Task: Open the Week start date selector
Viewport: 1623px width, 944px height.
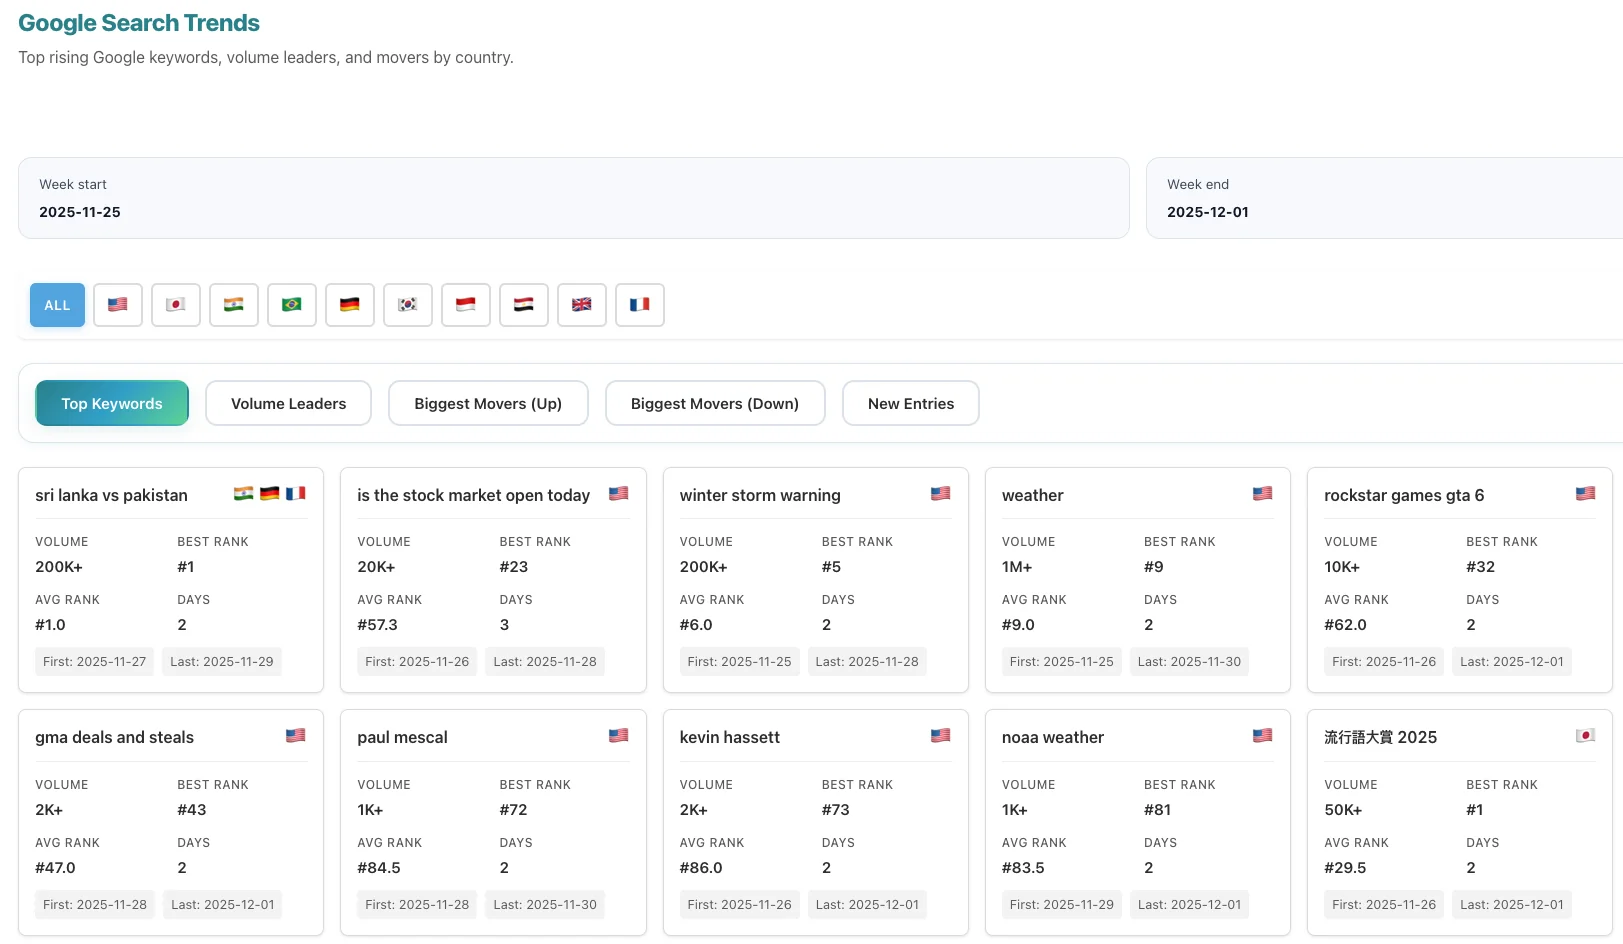Action: point(573,198)
